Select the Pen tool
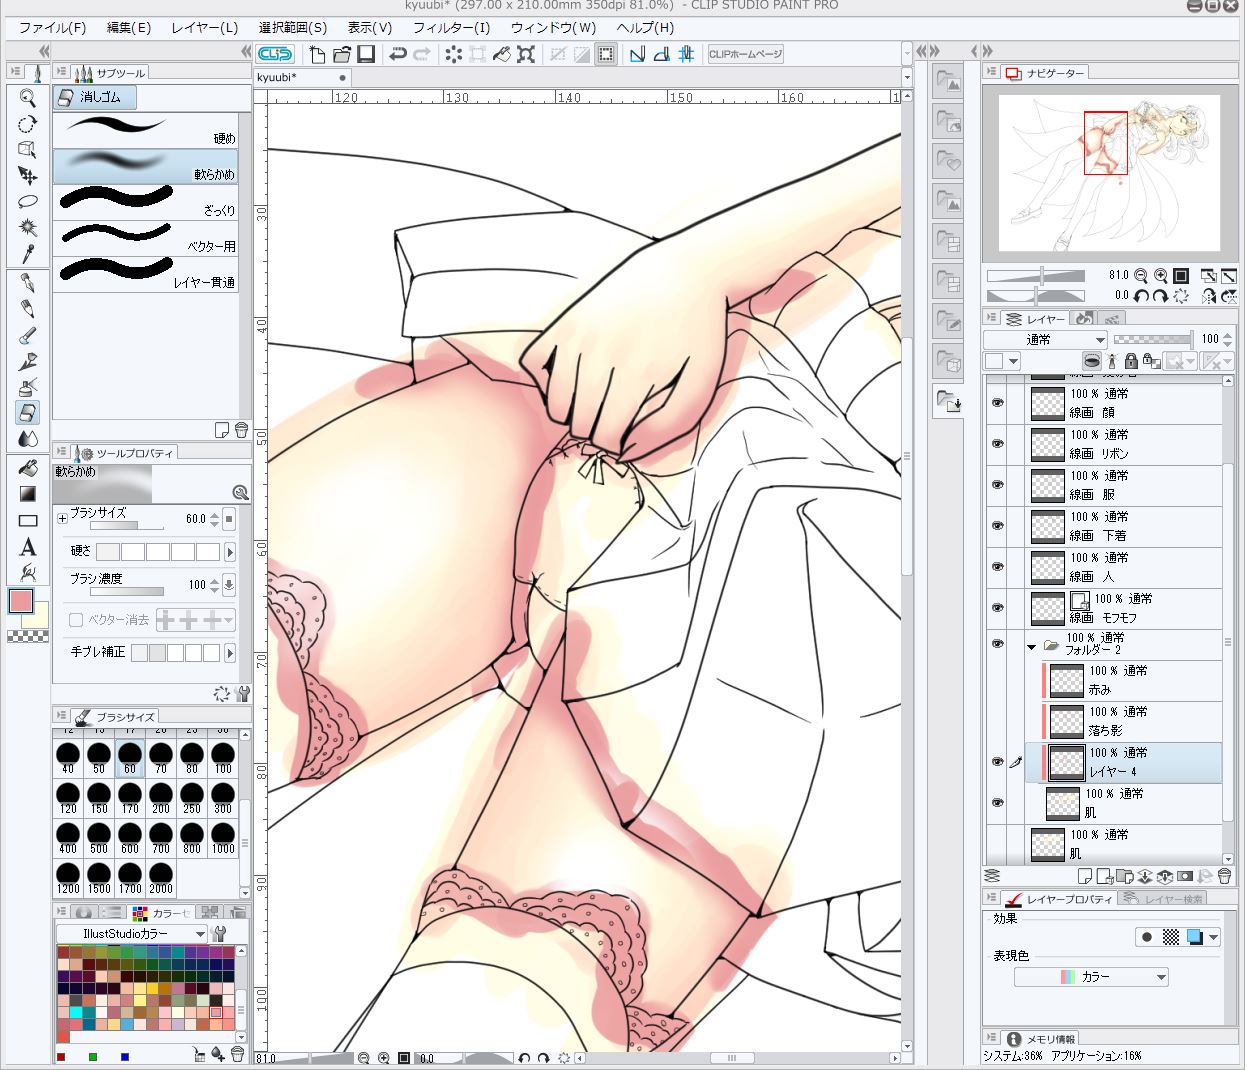 28,283
